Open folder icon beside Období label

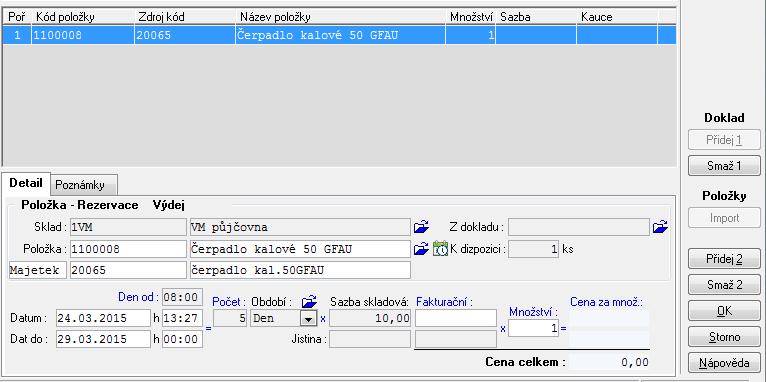click(x=309, y=301)
